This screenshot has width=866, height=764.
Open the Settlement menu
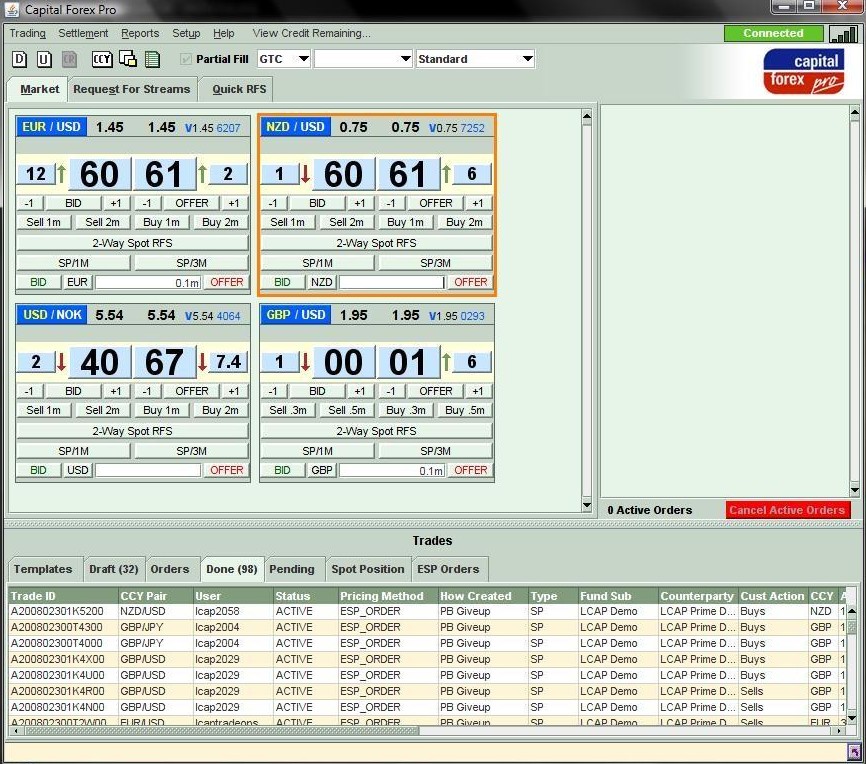[83, 33]
